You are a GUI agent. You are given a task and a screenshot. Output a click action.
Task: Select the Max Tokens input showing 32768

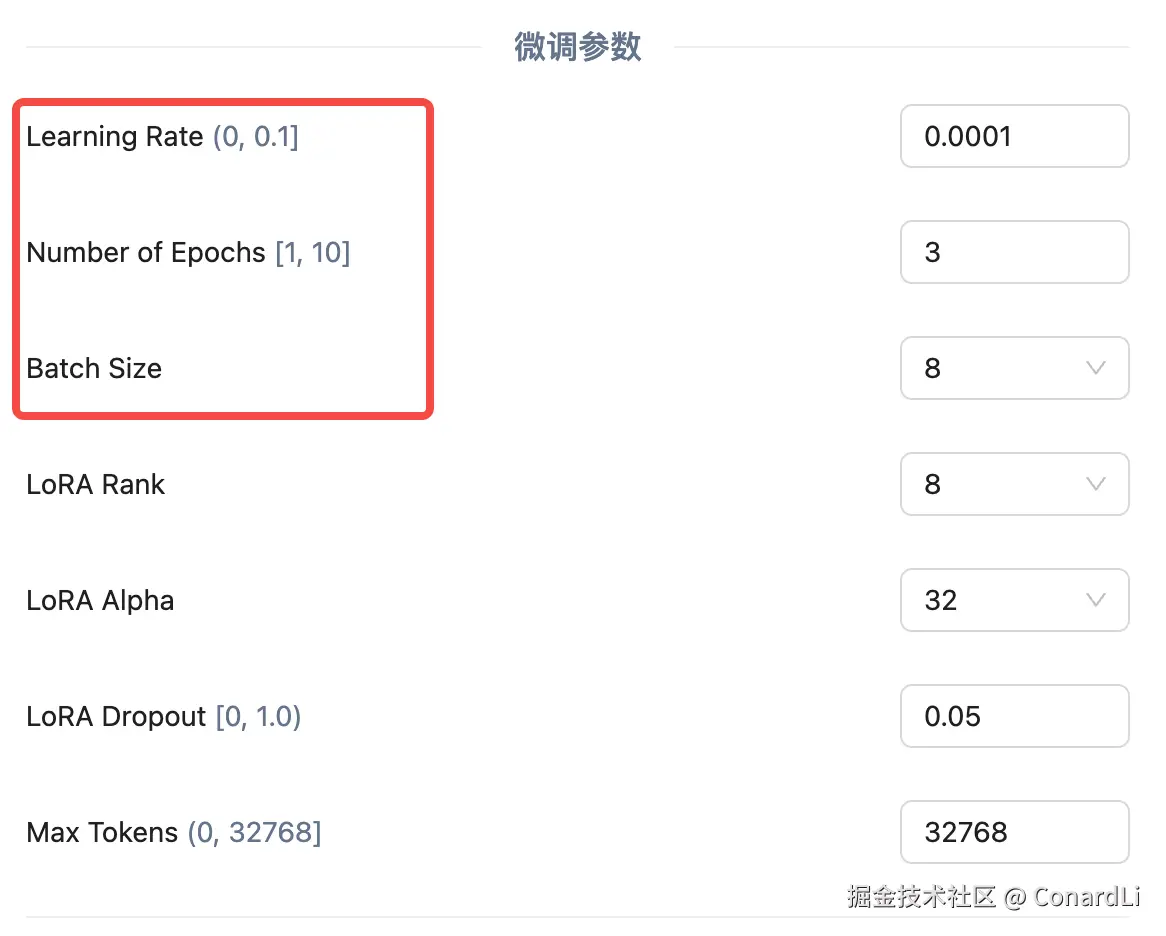coord(1013,832)
